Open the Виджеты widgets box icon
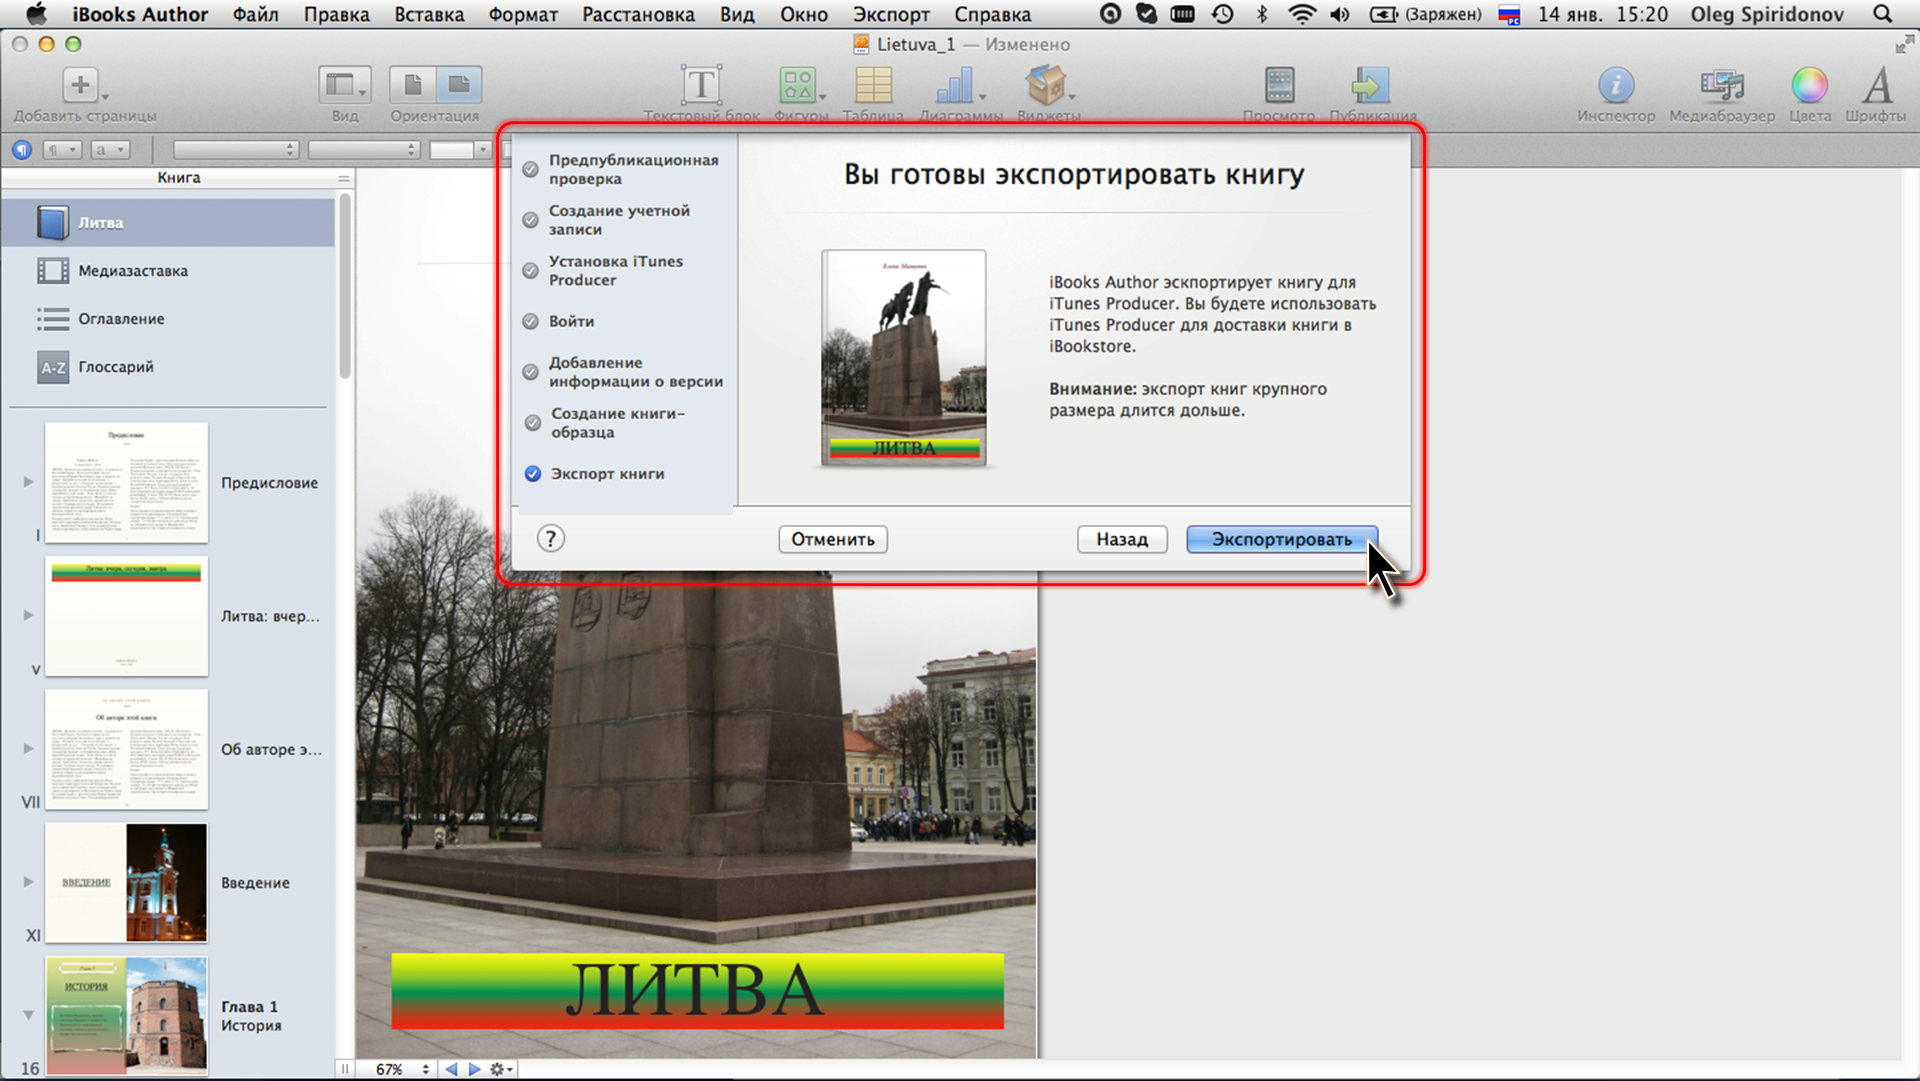The height and width of the screenshot is (1081, 1920). click(x=1046, y=85)
